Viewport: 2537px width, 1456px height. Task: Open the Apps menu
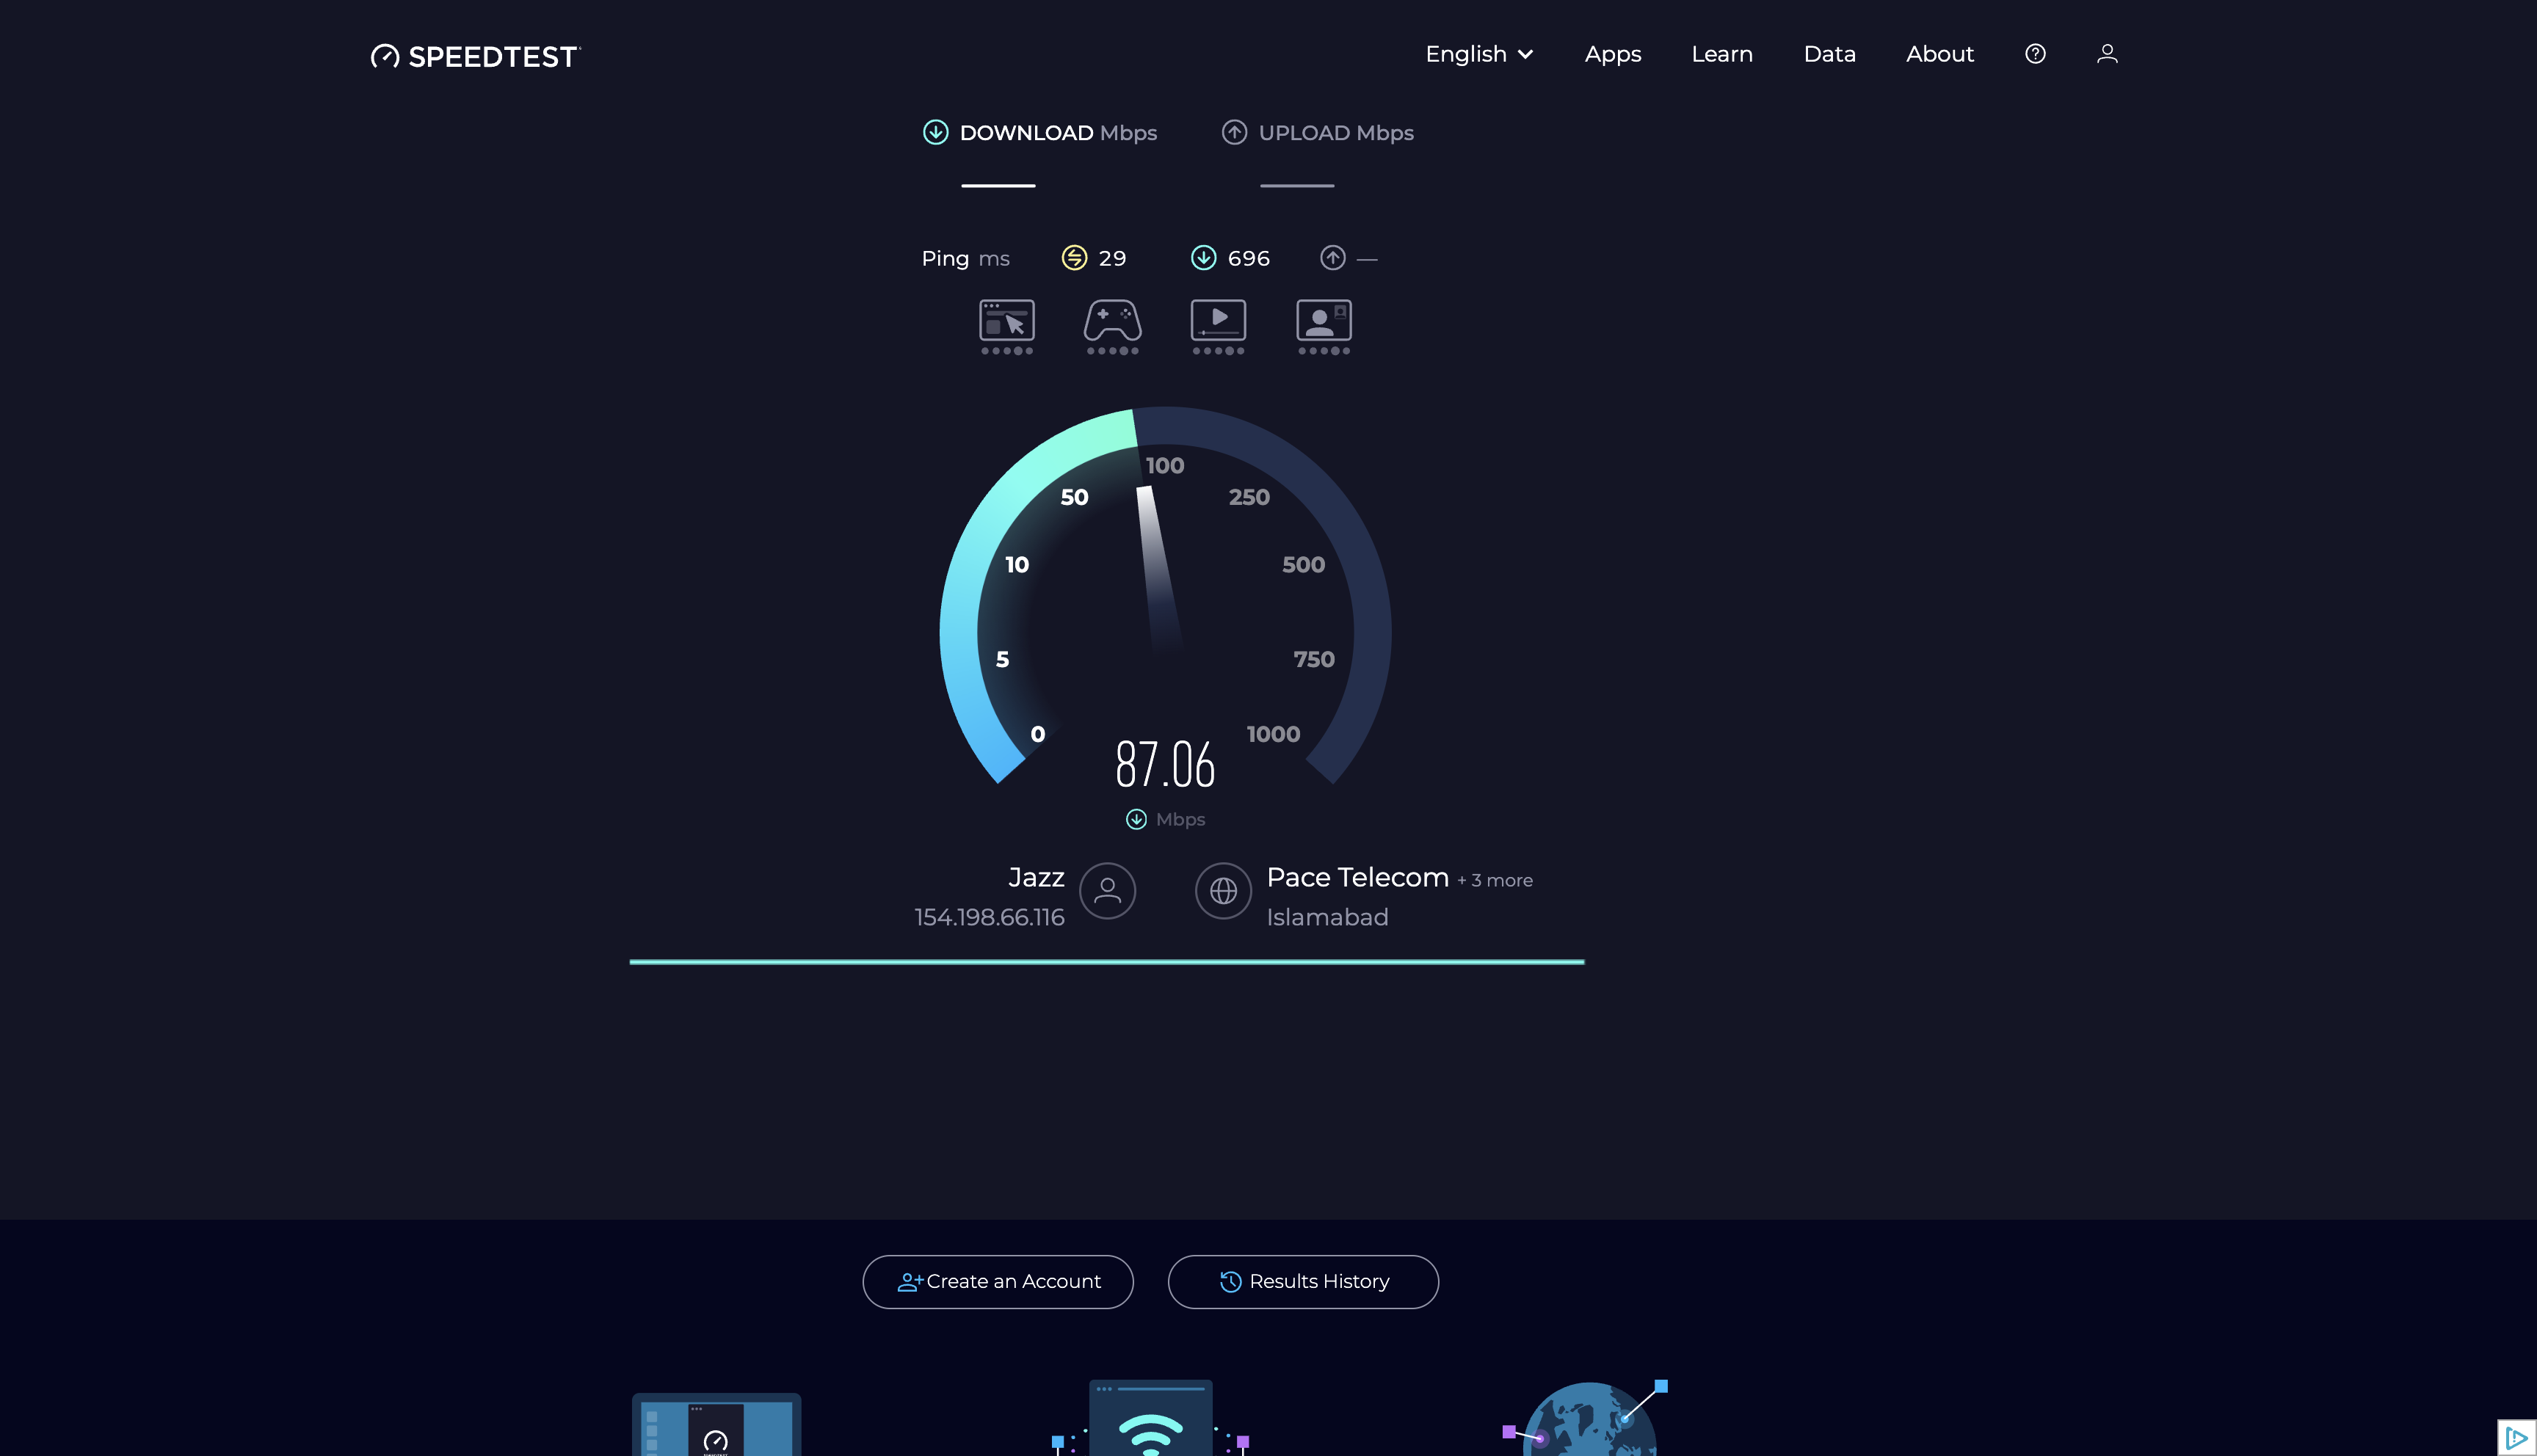pos(1612,54)
